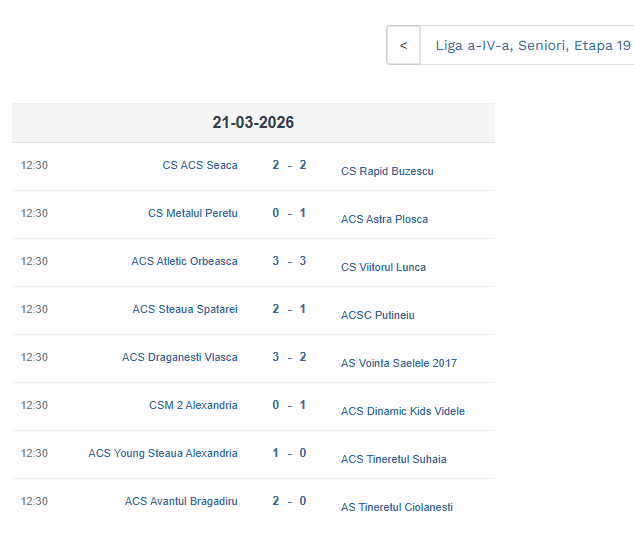Open CS ACS Seaca team page

pos(200,165)
